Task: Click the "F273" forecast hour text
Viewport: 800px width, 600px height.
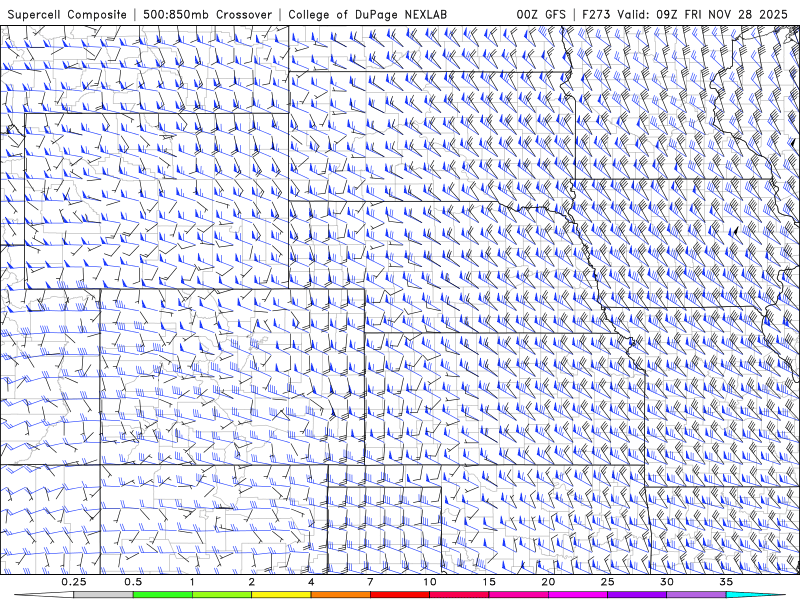Action: [597, 14]
